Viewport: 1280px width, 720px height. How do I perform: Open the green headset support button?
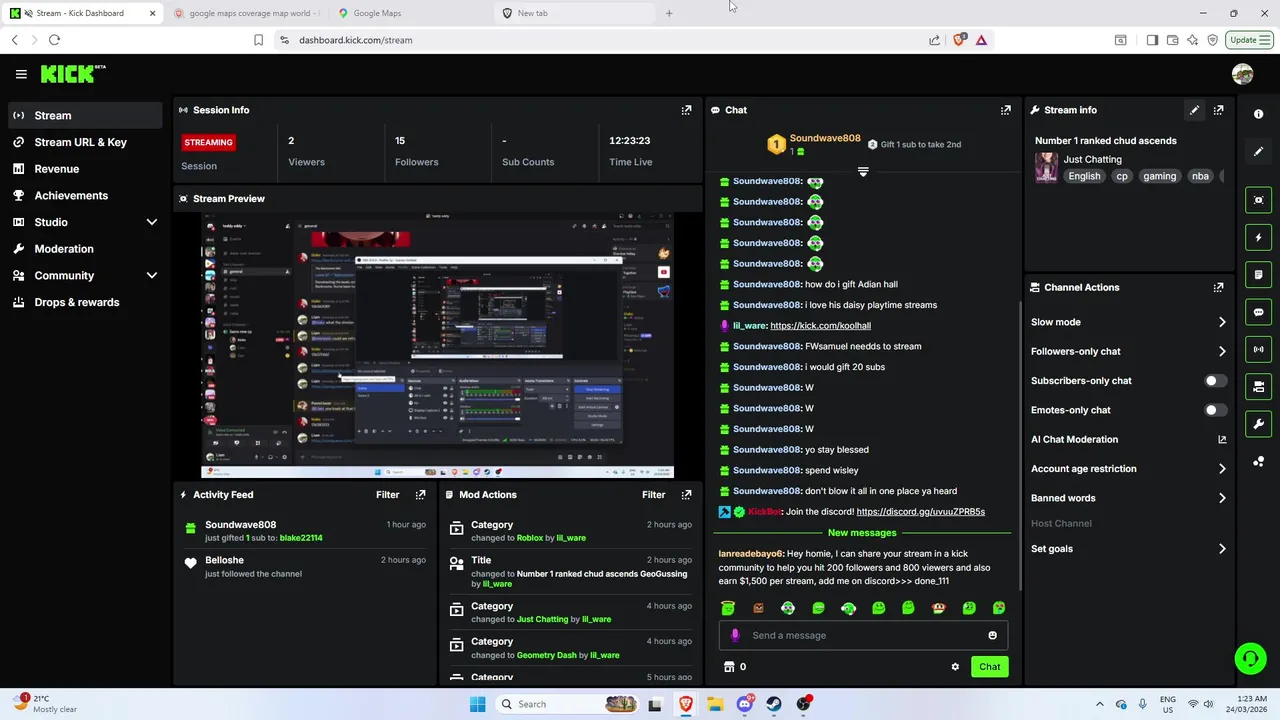point(1250,658)
